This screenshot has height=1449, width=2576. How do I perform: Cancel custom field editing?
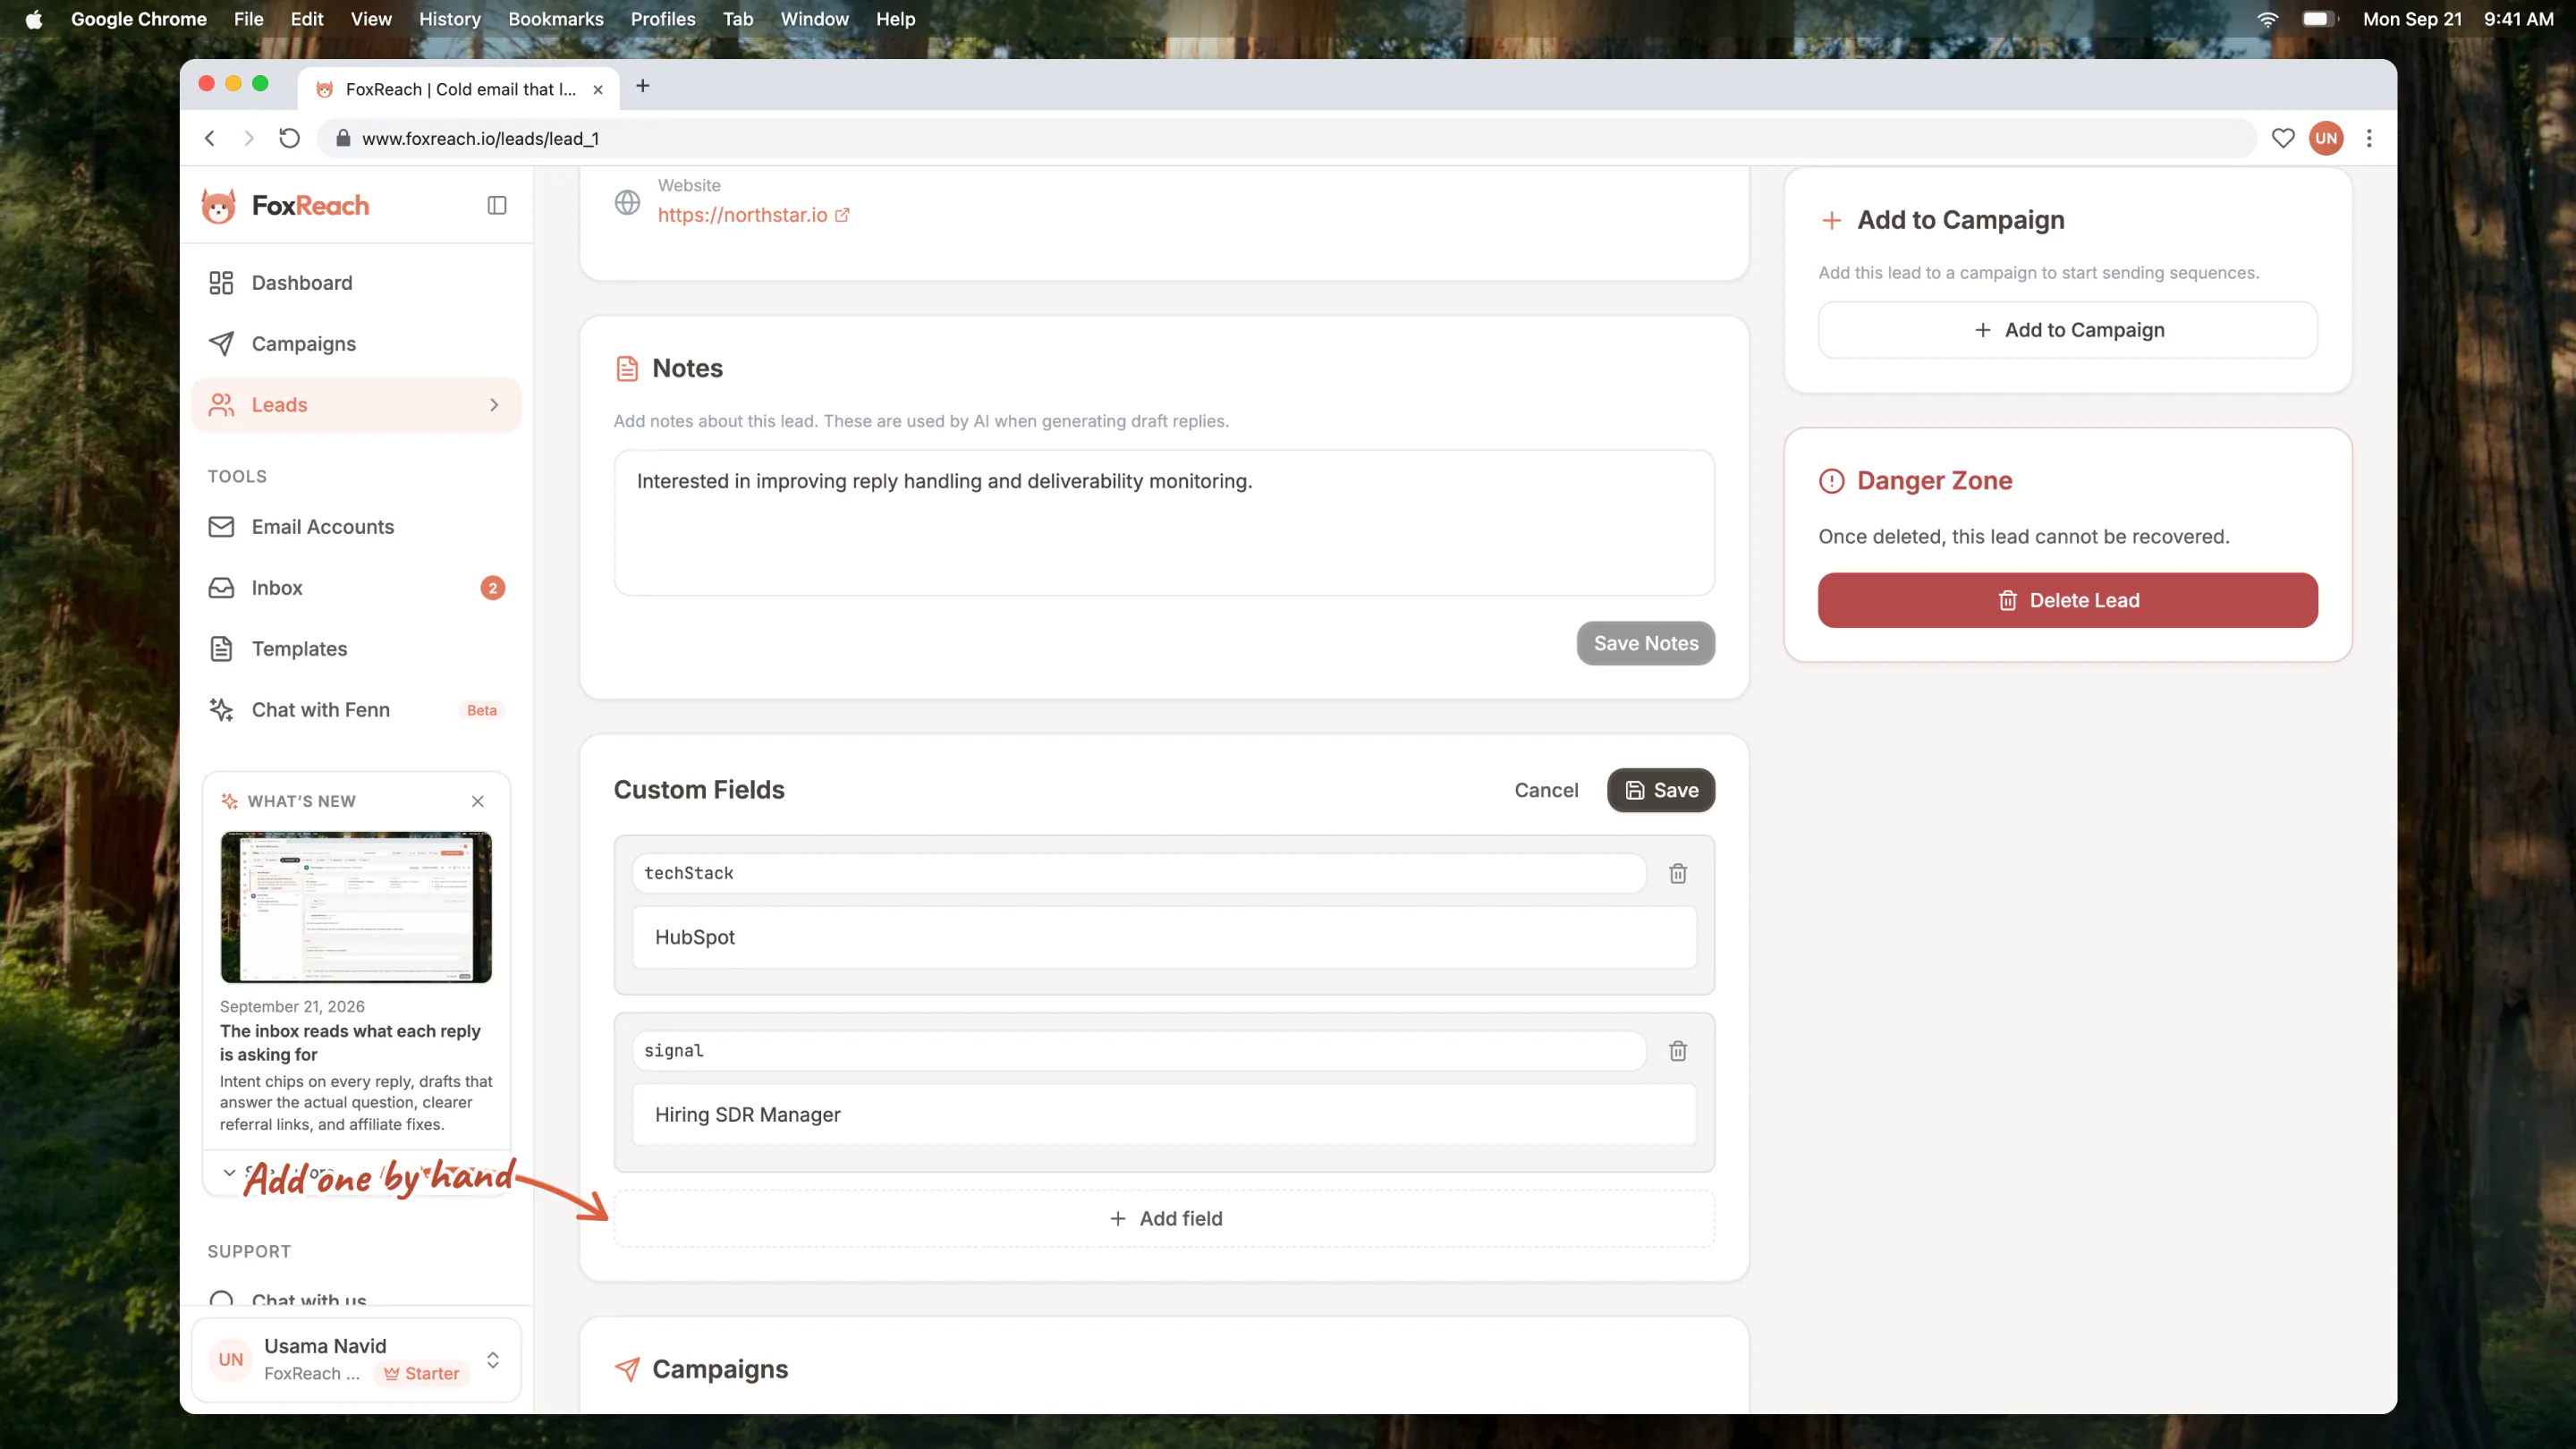pyautogui.click(x=1546, y=791)
